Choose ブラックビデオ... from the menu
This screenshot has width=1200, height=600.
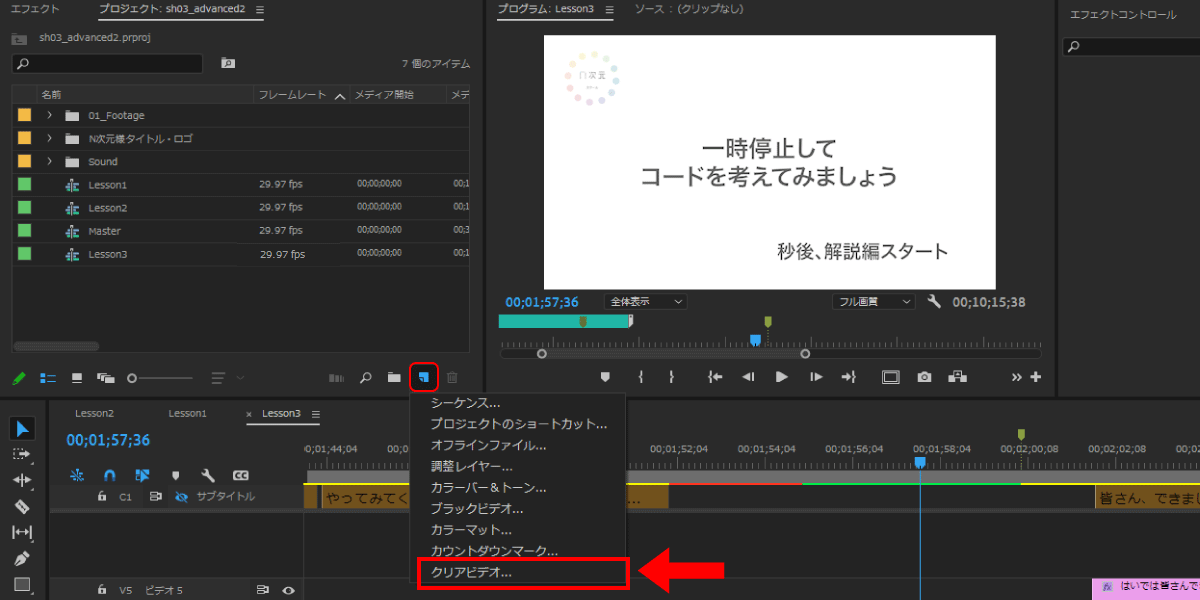(477, 508)
